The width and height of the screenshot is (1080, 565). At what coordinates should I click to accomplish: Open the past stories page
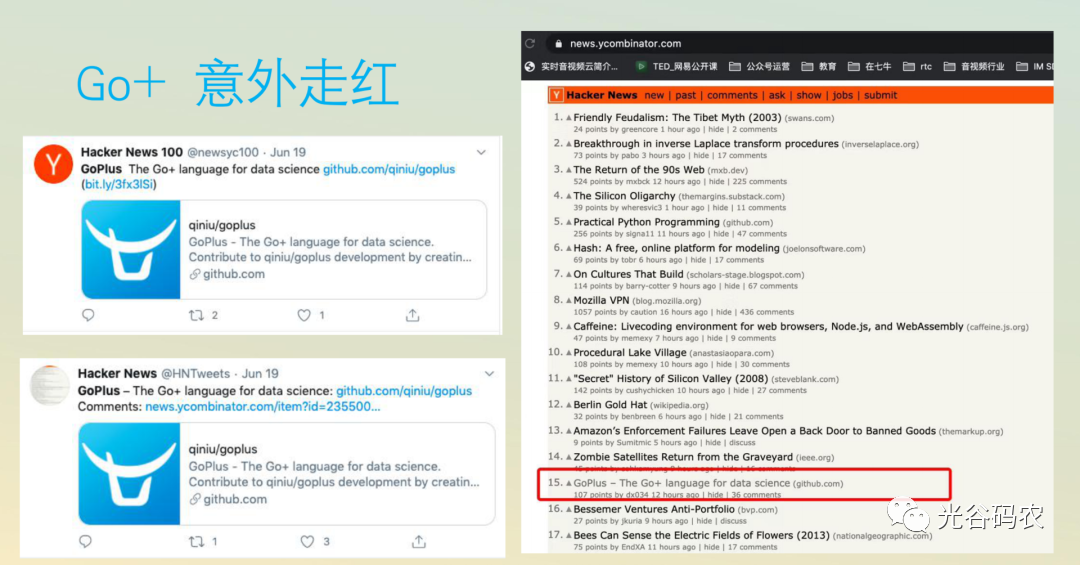tap(685, 95)
